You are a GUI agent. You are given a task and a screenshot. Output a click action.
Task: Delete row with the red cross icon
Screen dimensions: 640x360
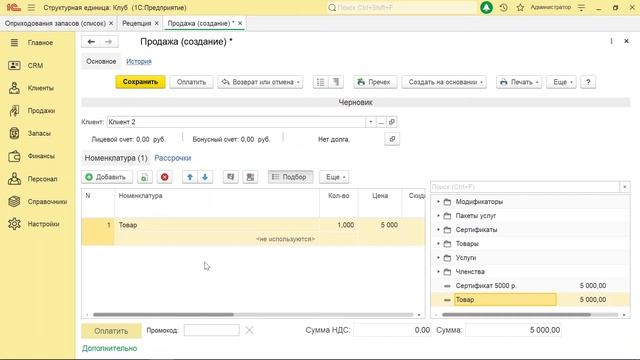[164, 177]
